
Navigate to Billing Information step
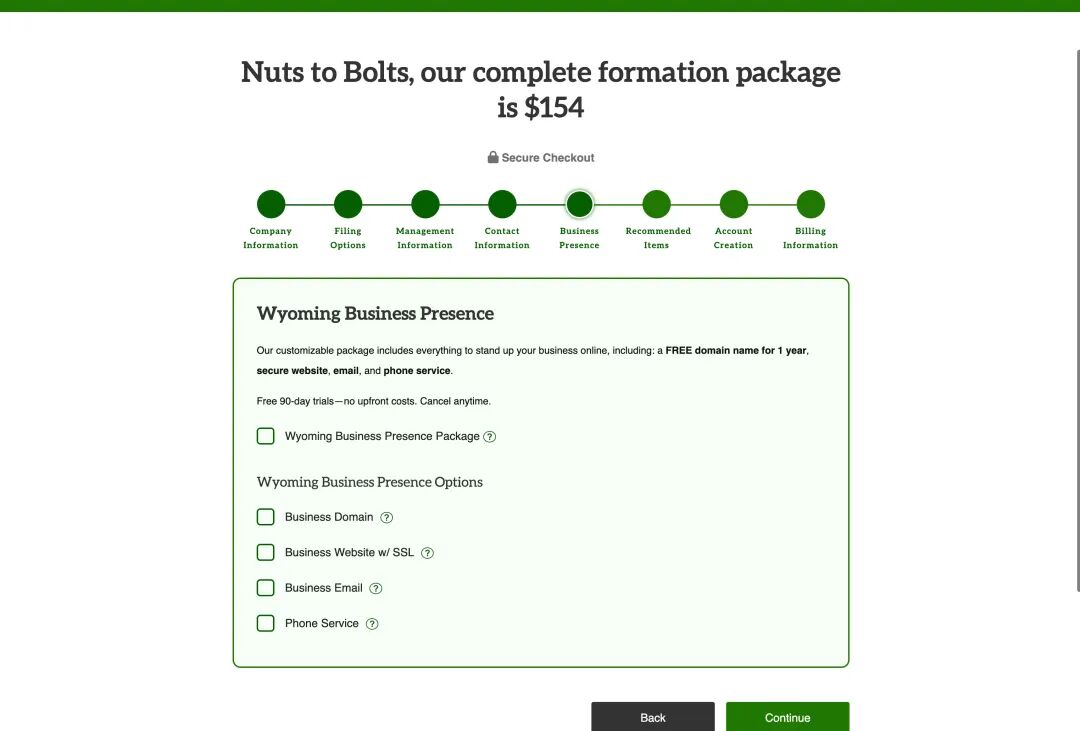coord(810,205)
